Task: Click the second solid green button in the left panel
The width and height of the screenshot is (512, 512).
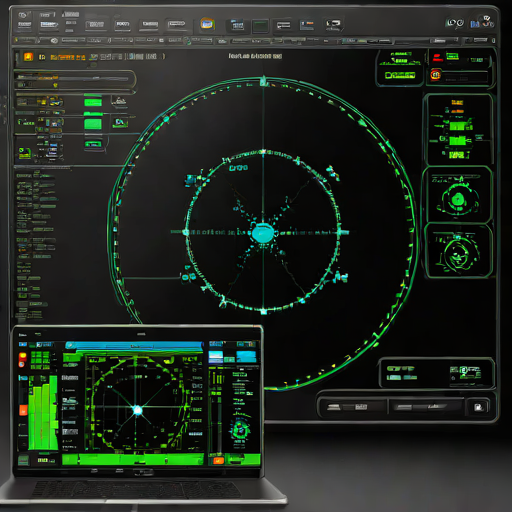Action: (93, 124)
